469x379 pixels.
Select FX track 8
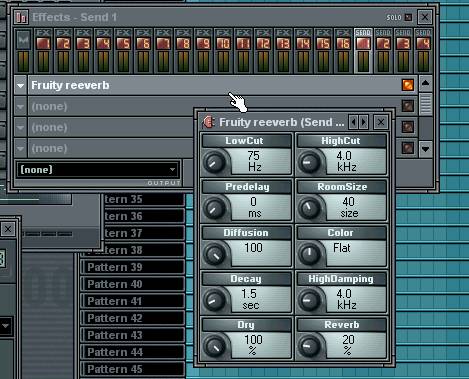[x=183, y=51]
